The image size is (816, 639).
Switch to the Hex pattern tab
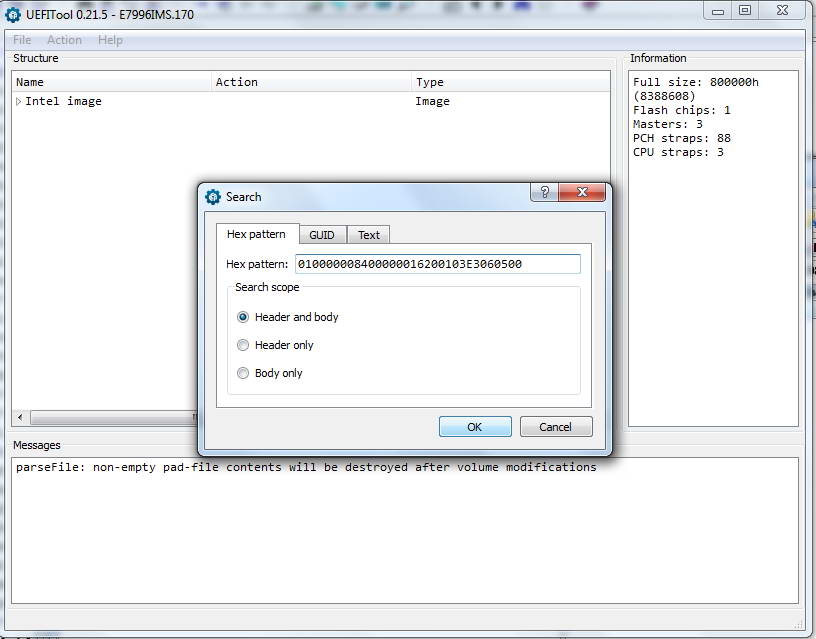(x=257, y=234)
